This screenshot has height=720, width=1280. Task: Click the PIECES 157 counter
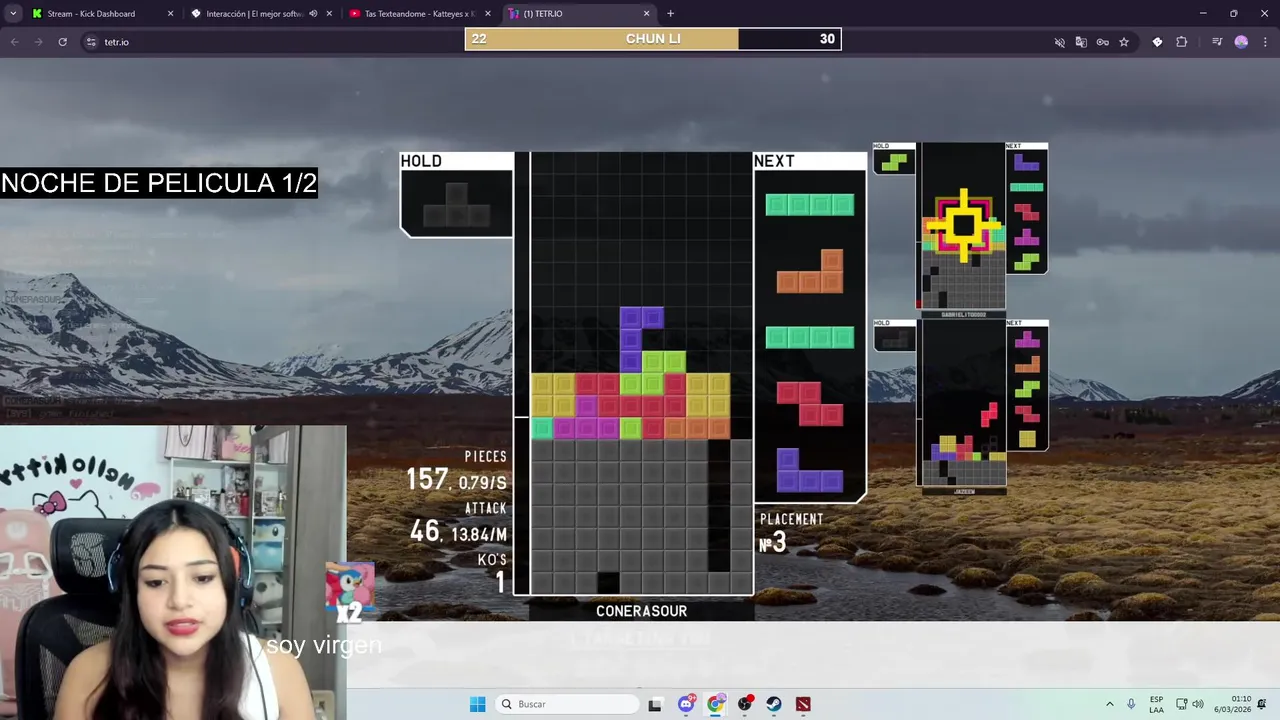[x=456, y=471]
